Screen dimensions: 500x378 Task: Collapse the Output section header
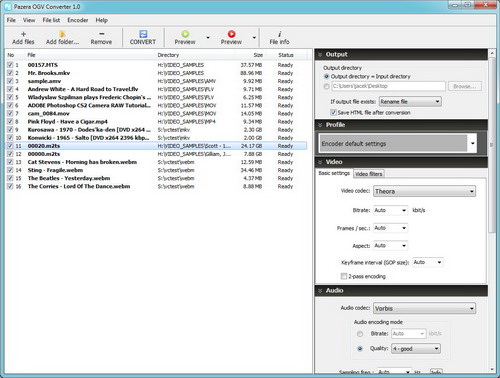tap(401, 54)
